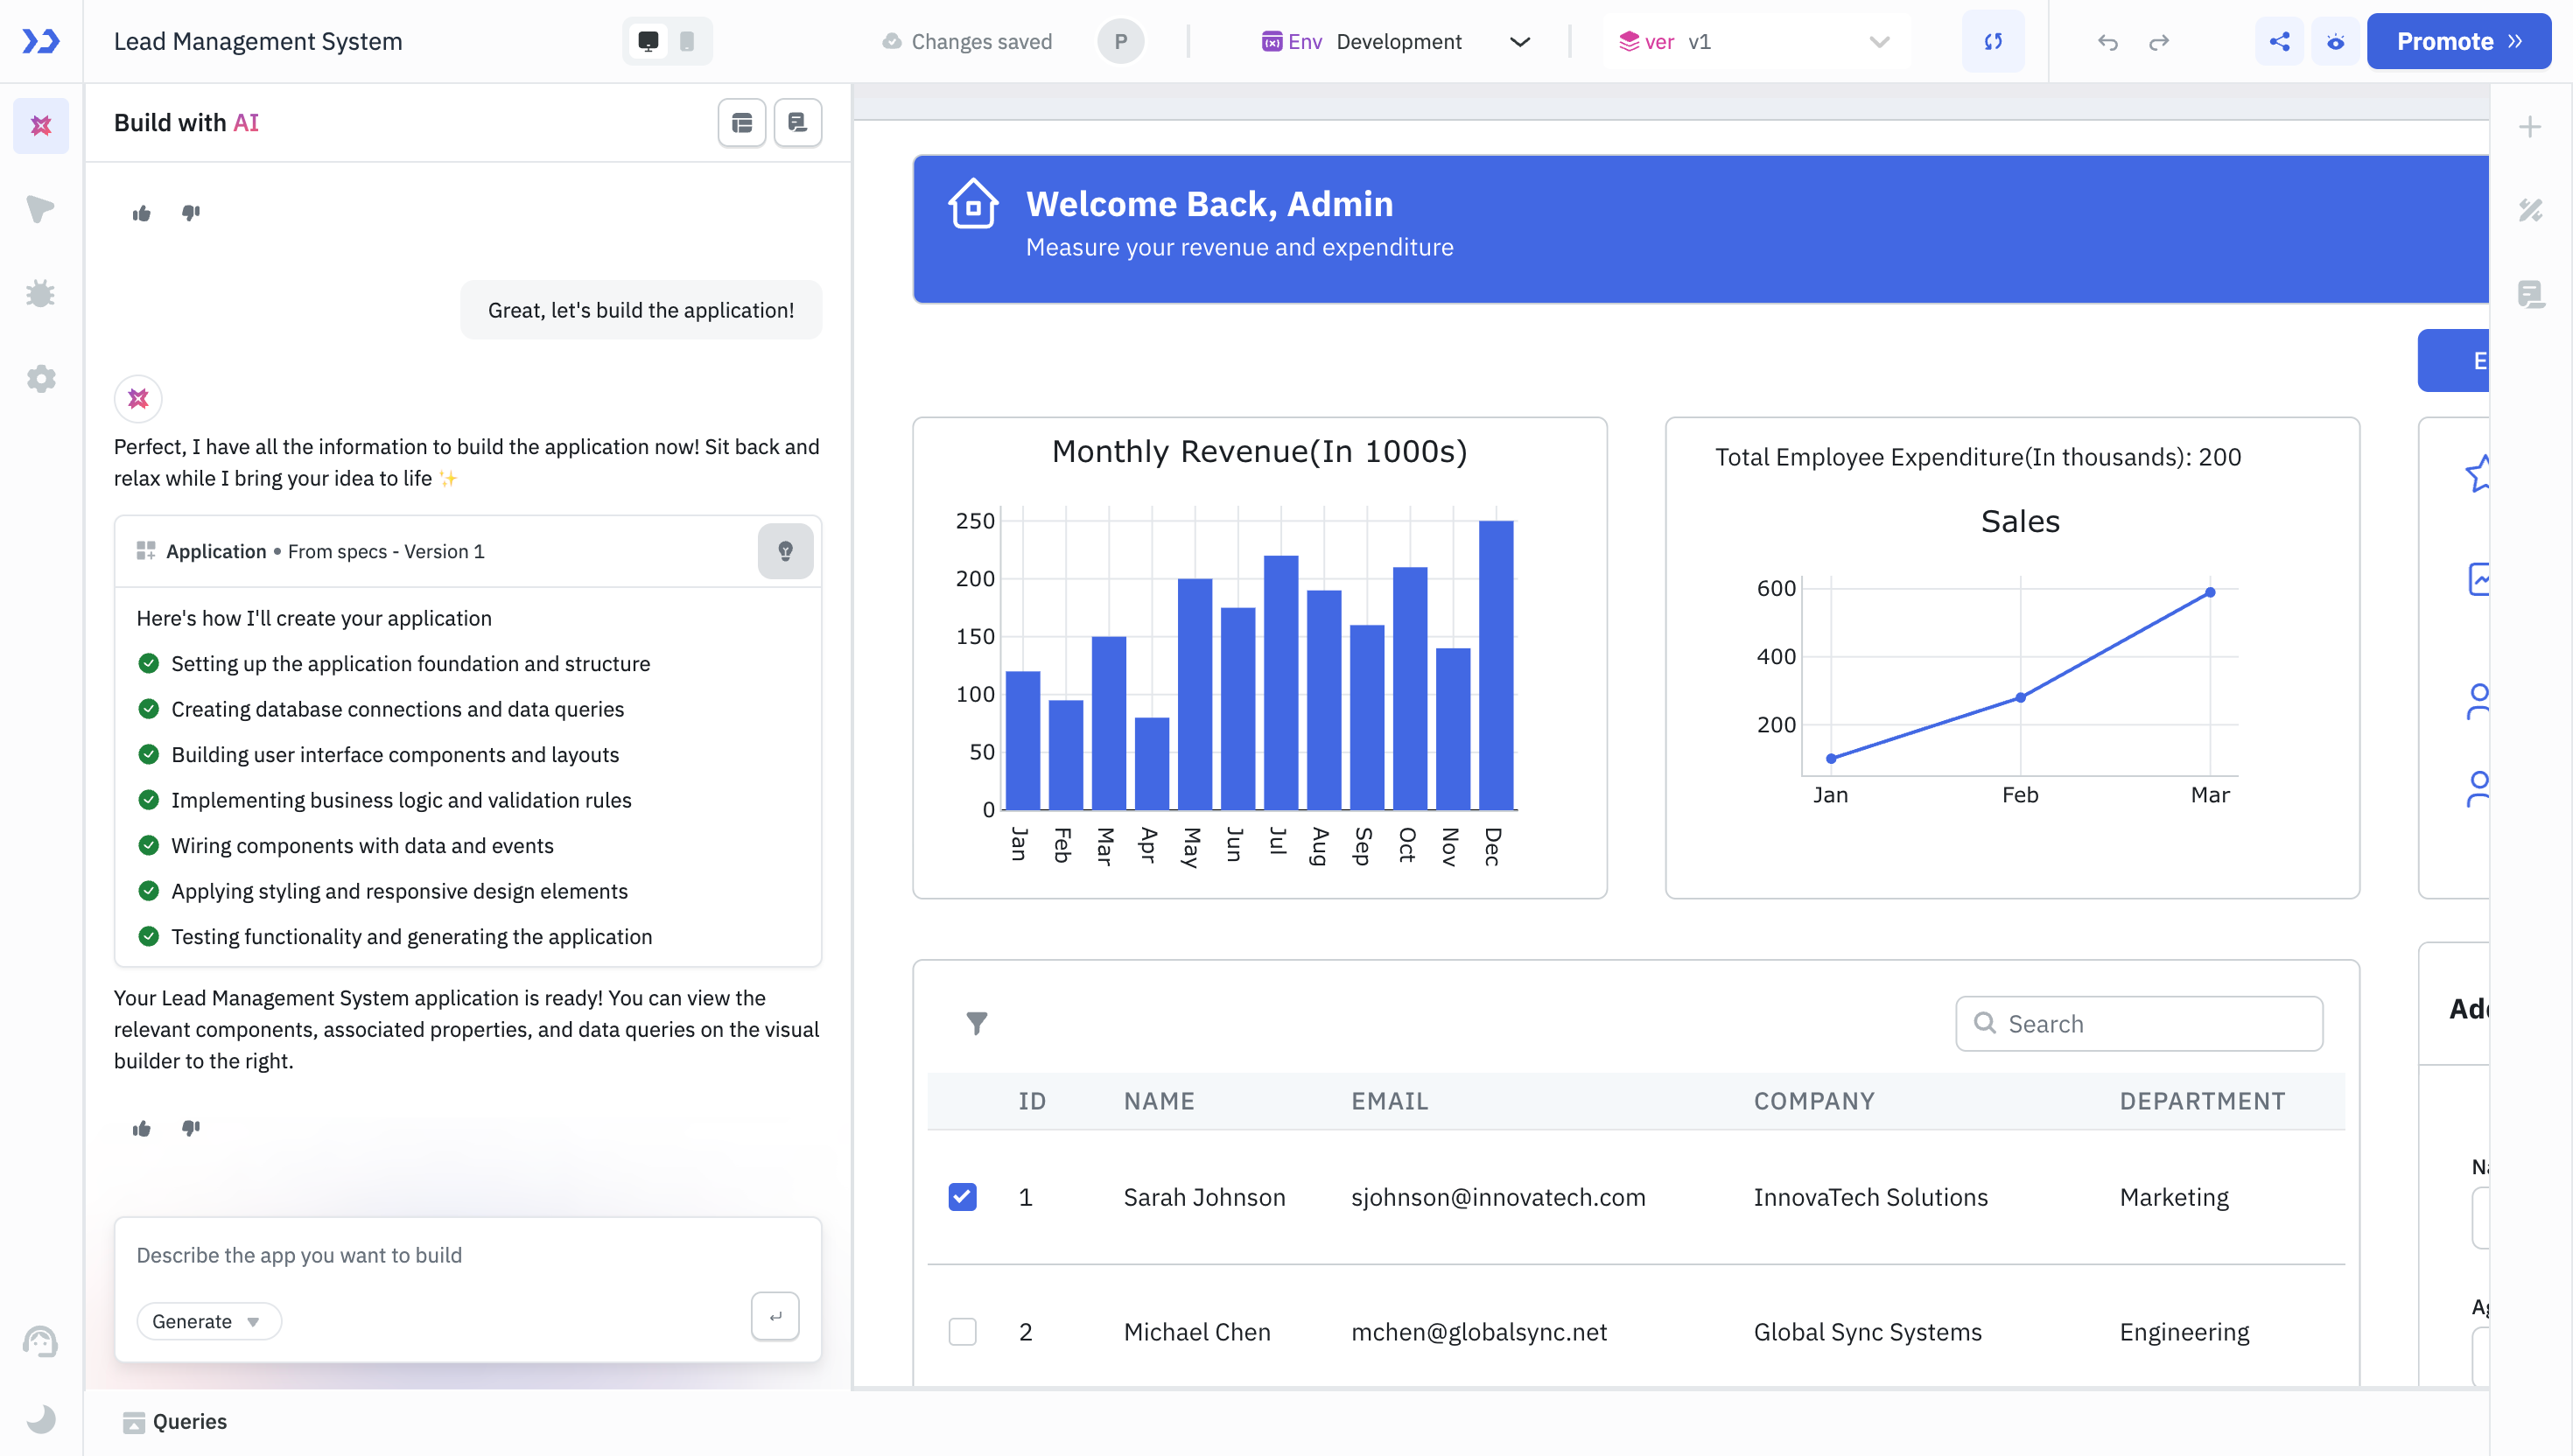
Task: Give a thumbs up to the AI response
Action: pos(141,1128)
